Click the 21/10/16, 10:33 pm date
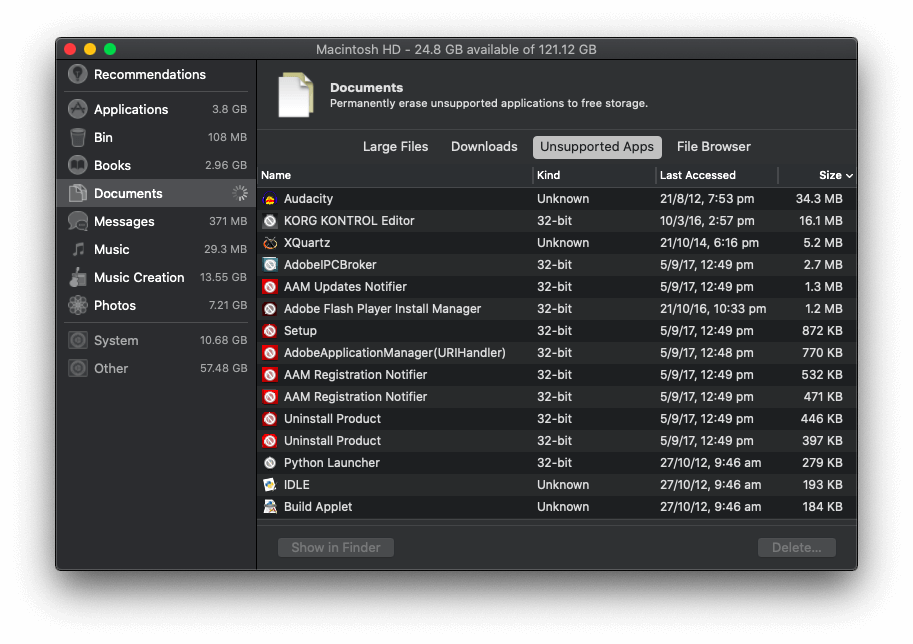The width and height of the screenshot is (913, 644). point(713,309)
